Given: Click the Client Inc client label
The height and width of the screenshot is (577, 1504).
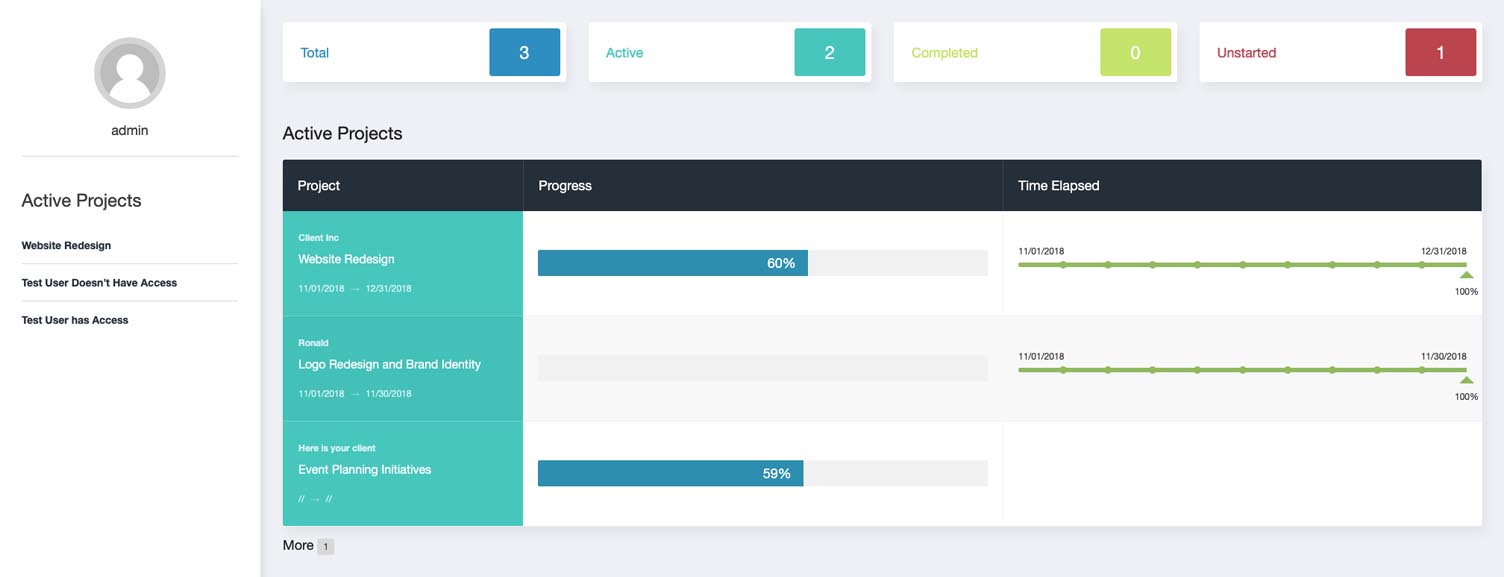Looking at the screenshot, I should pyautogui.click(x=318, y=238).
